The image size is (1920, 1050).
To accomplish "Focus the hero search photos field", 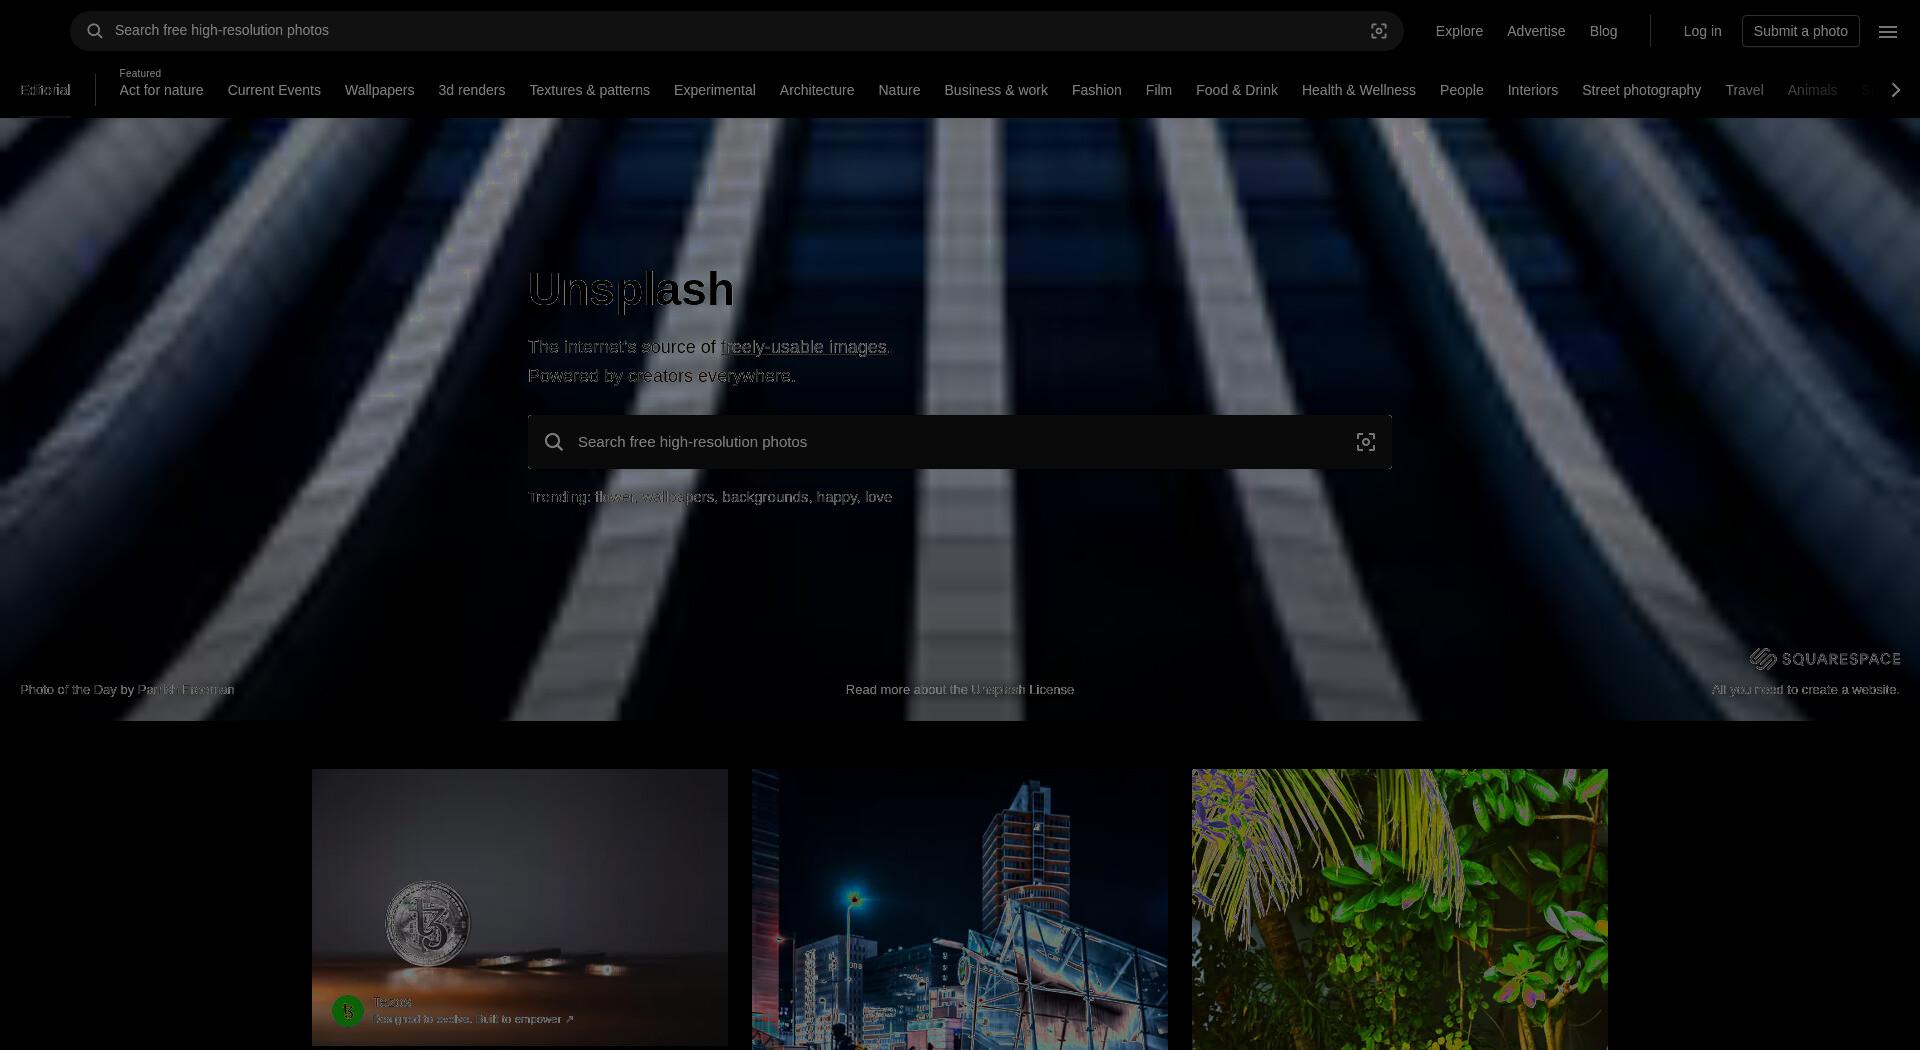I will [960, 442].
